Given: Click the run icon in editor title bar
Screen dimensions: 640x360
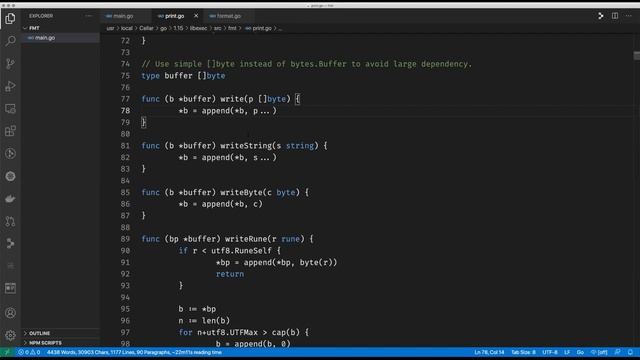Looking at the screenshot, I should pos(601,16).
